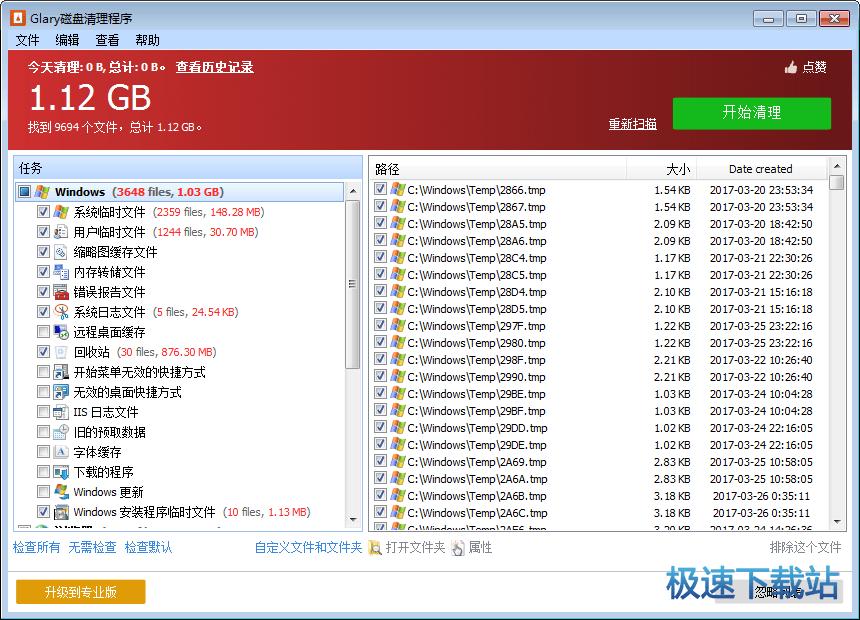Sort by the 大小 column header
Viewport: 860px width, 620px height.
click(x=660, y=169)
